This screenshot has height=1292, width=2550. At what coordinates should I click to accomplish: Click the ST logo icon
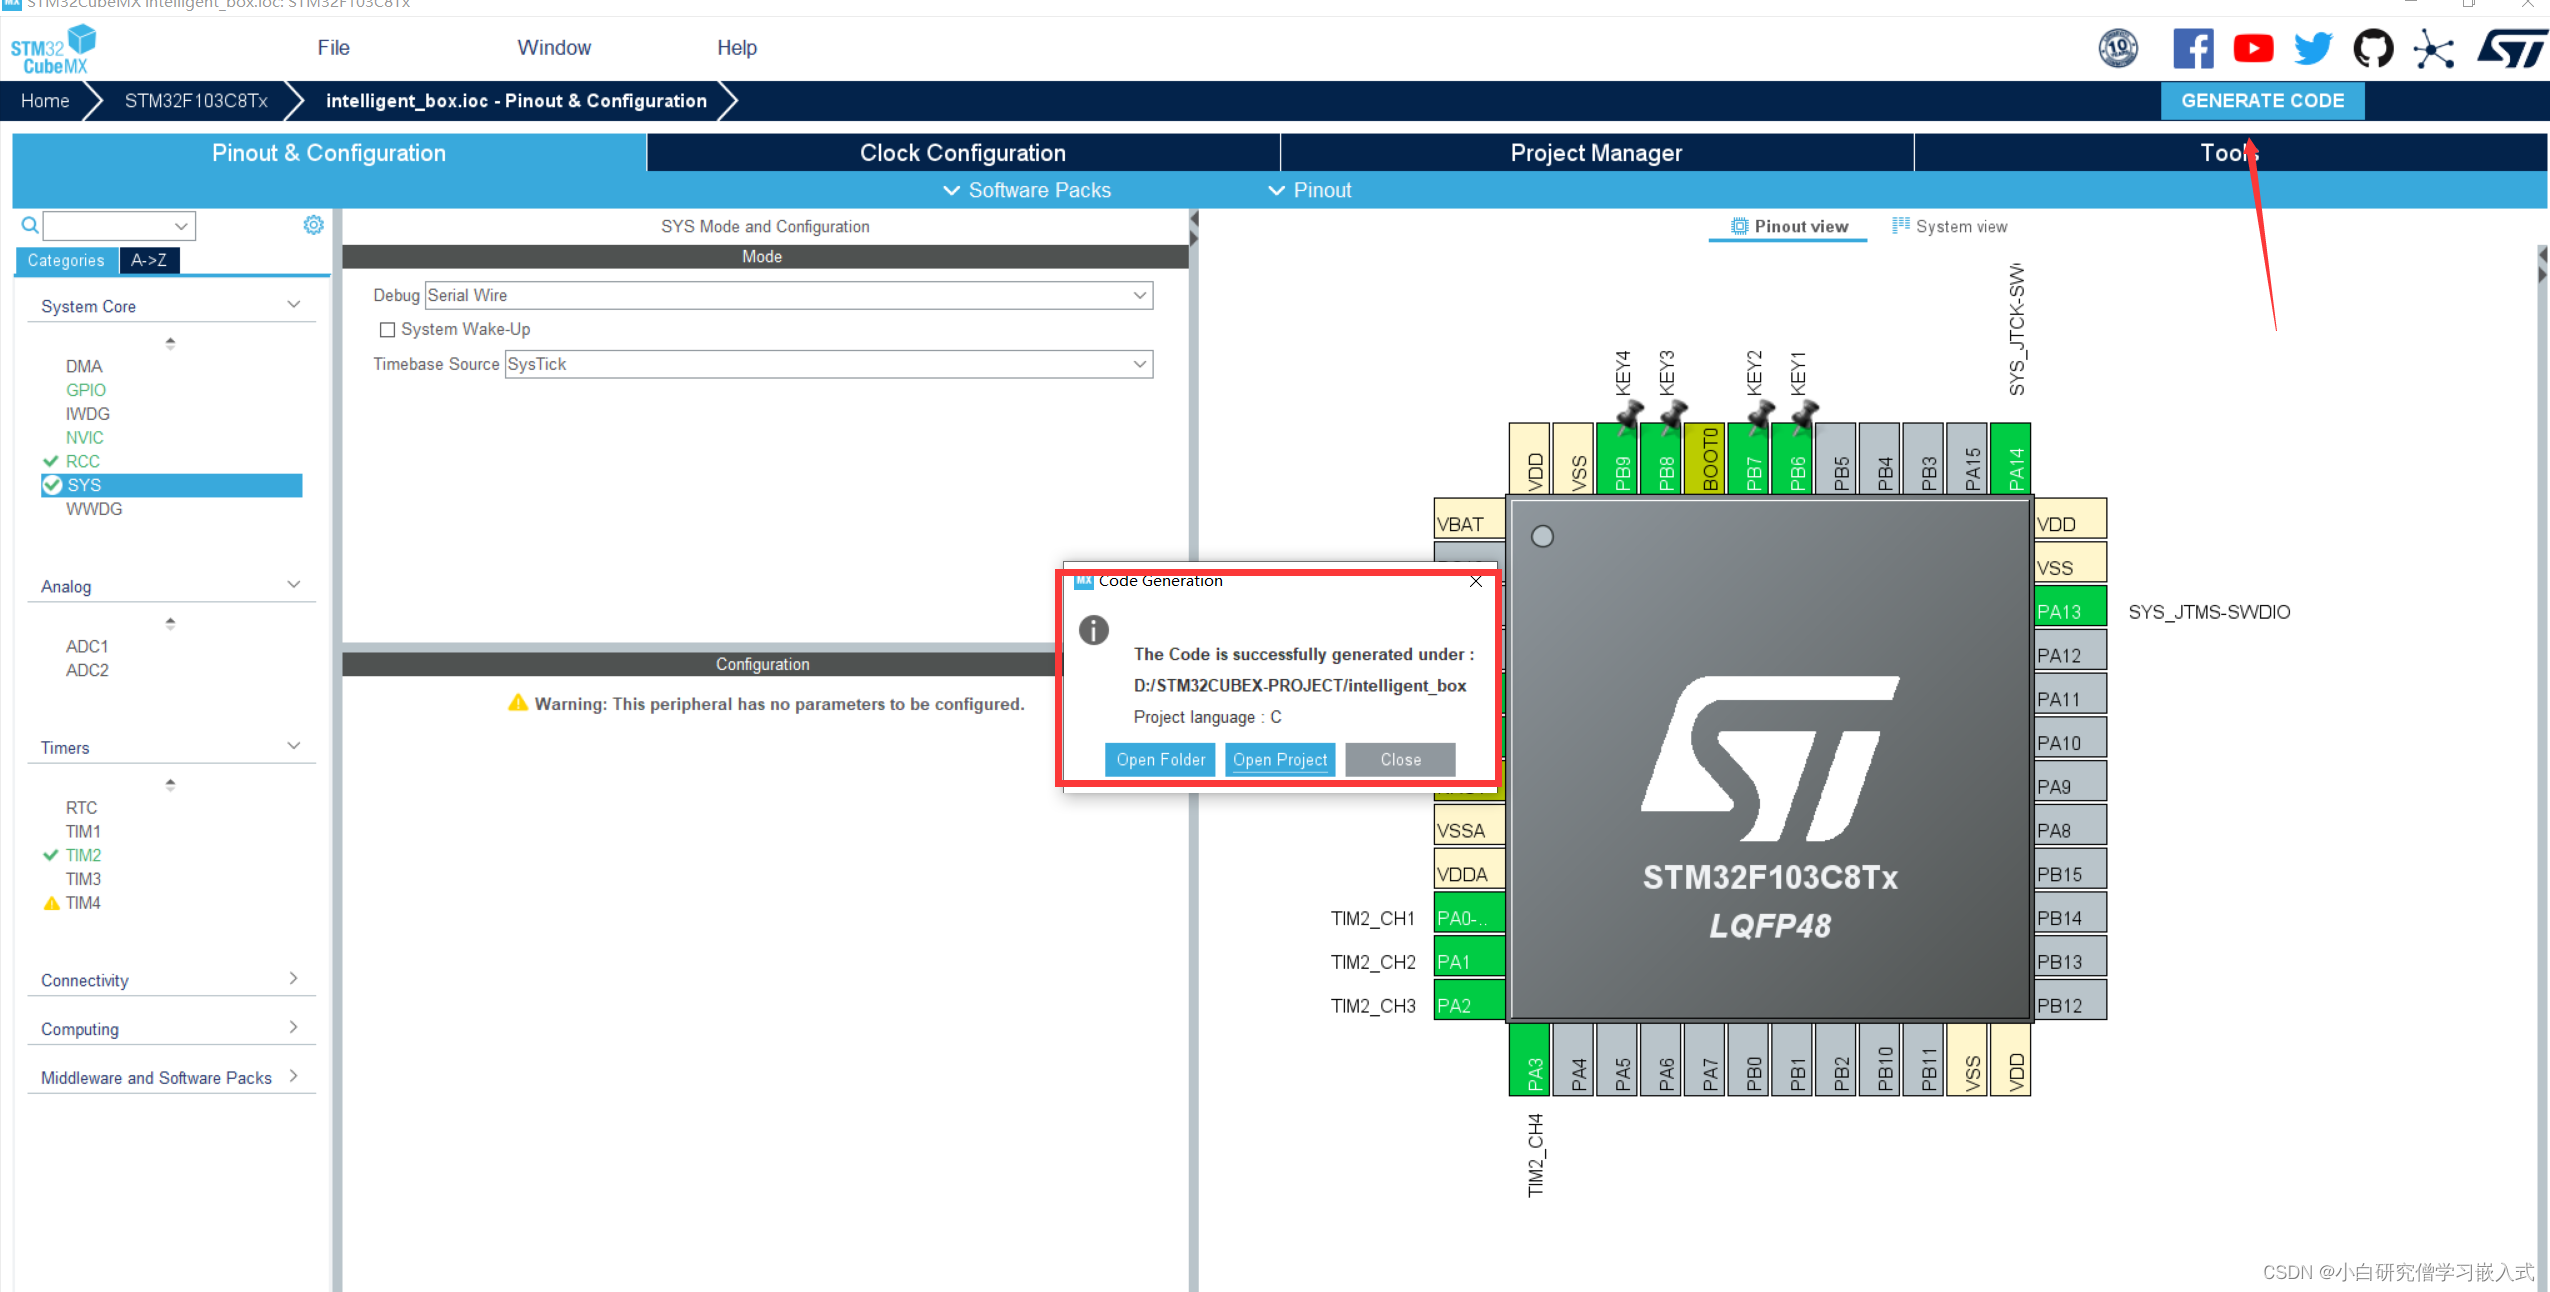pos(2512,48)
